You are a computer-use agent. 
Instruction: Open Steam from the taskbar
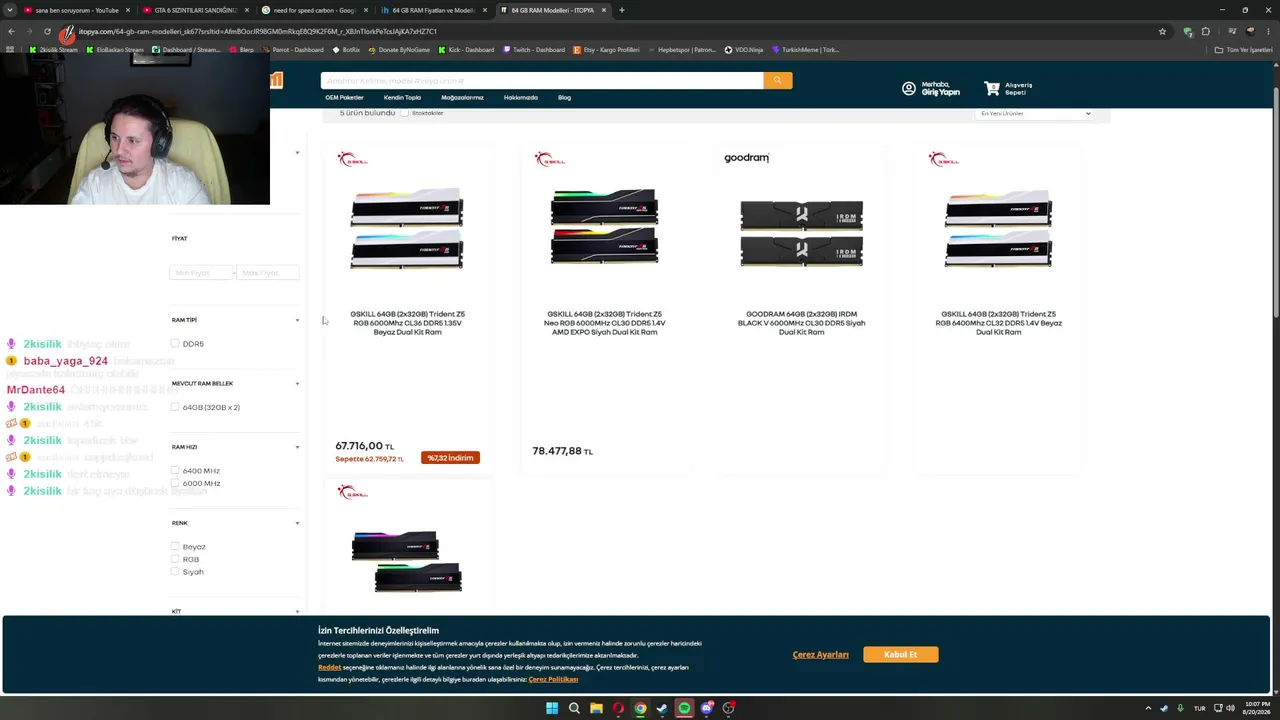pos(662,708)
